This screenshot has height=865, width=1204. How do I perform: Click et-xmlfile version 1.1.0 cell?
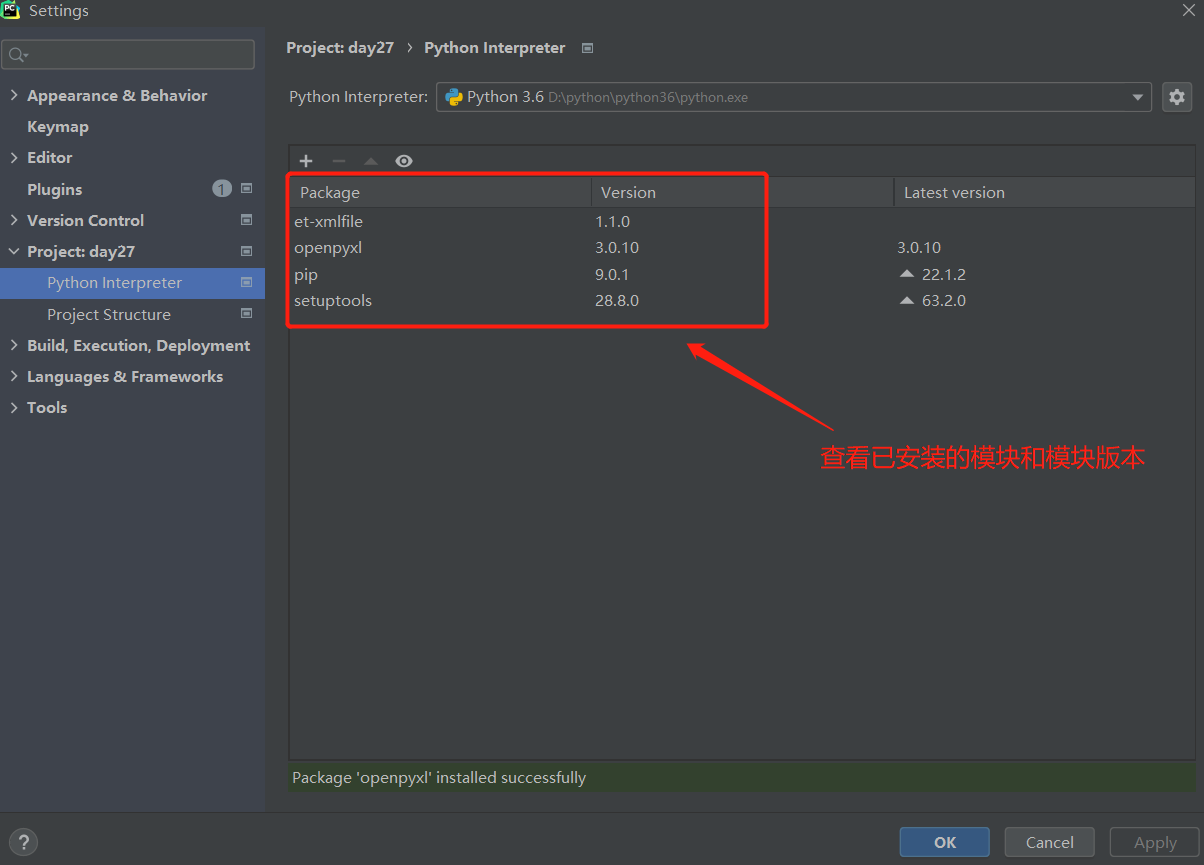click(612, 222)
